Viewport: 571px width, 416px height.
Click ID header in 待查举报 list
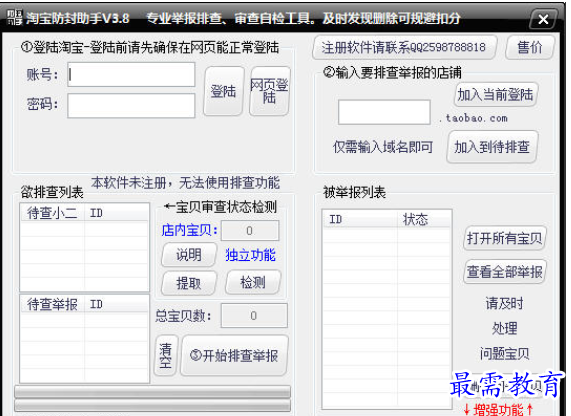(x=117, y=304)
